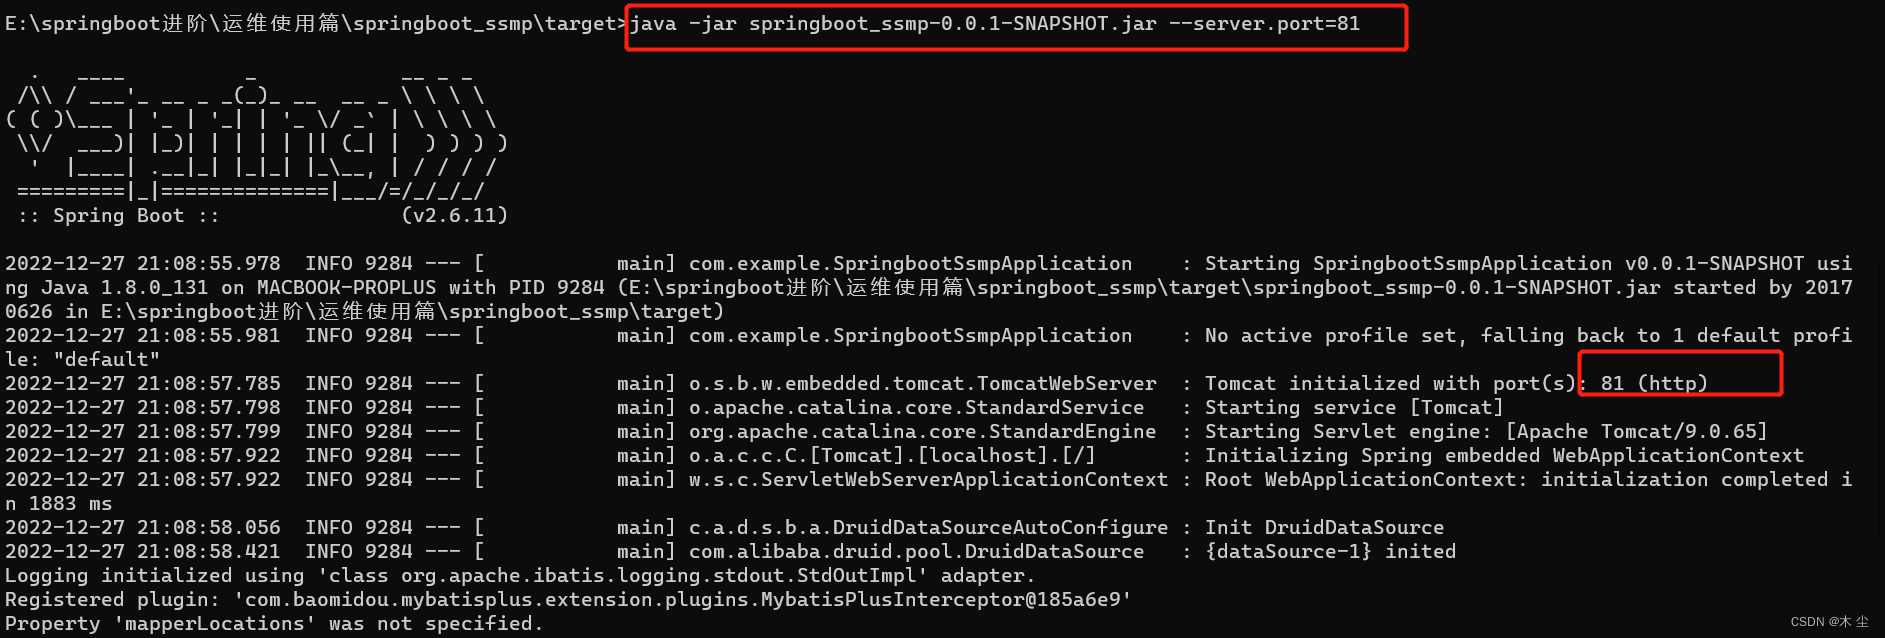Click 'le: "default"' wrapped line
The image size is (1885, 638).
[x=82, y=359]
